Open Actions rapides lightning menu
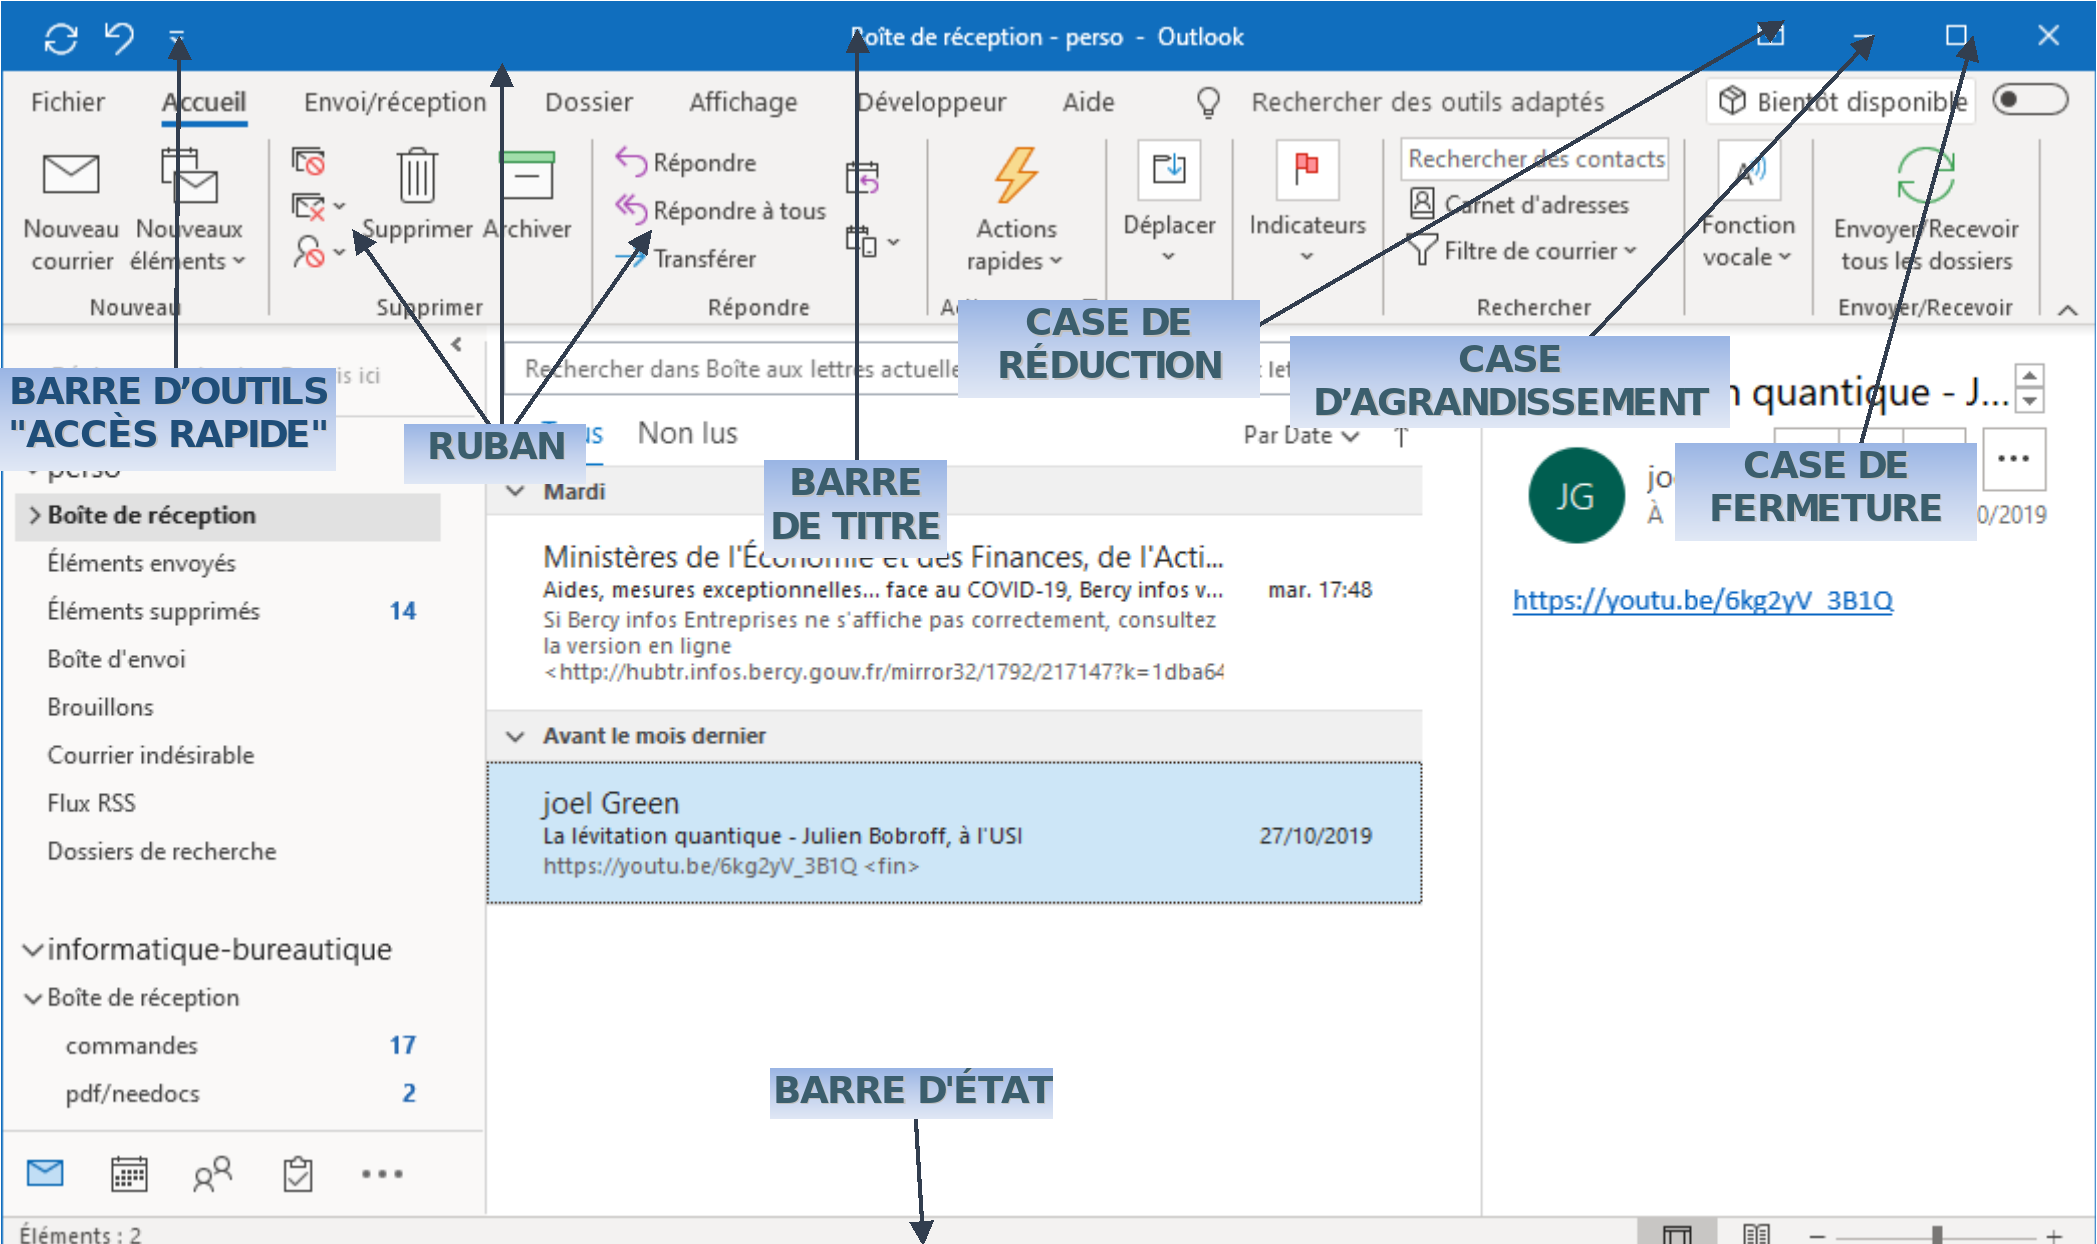2097x1244 pixels. point(1015,211)
